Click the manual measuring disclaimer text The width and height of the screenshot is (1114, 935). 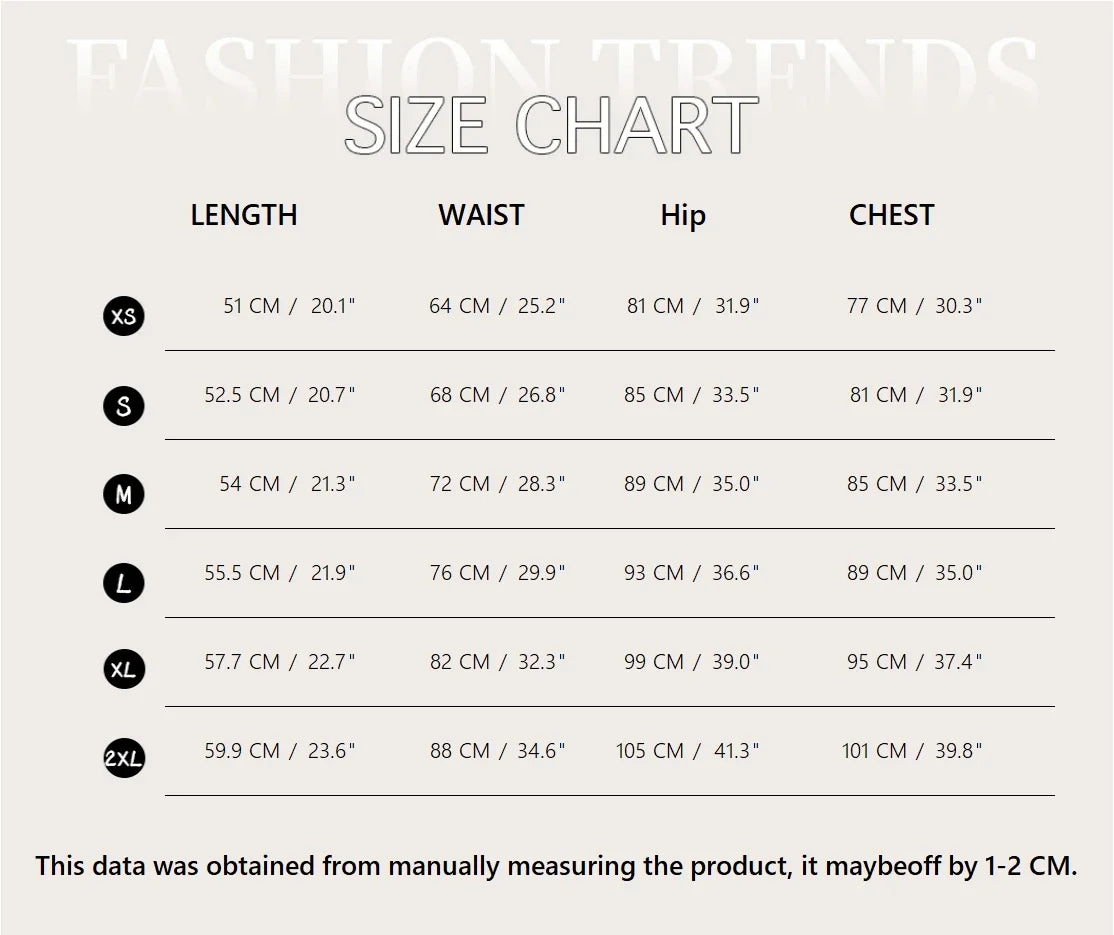556,866
